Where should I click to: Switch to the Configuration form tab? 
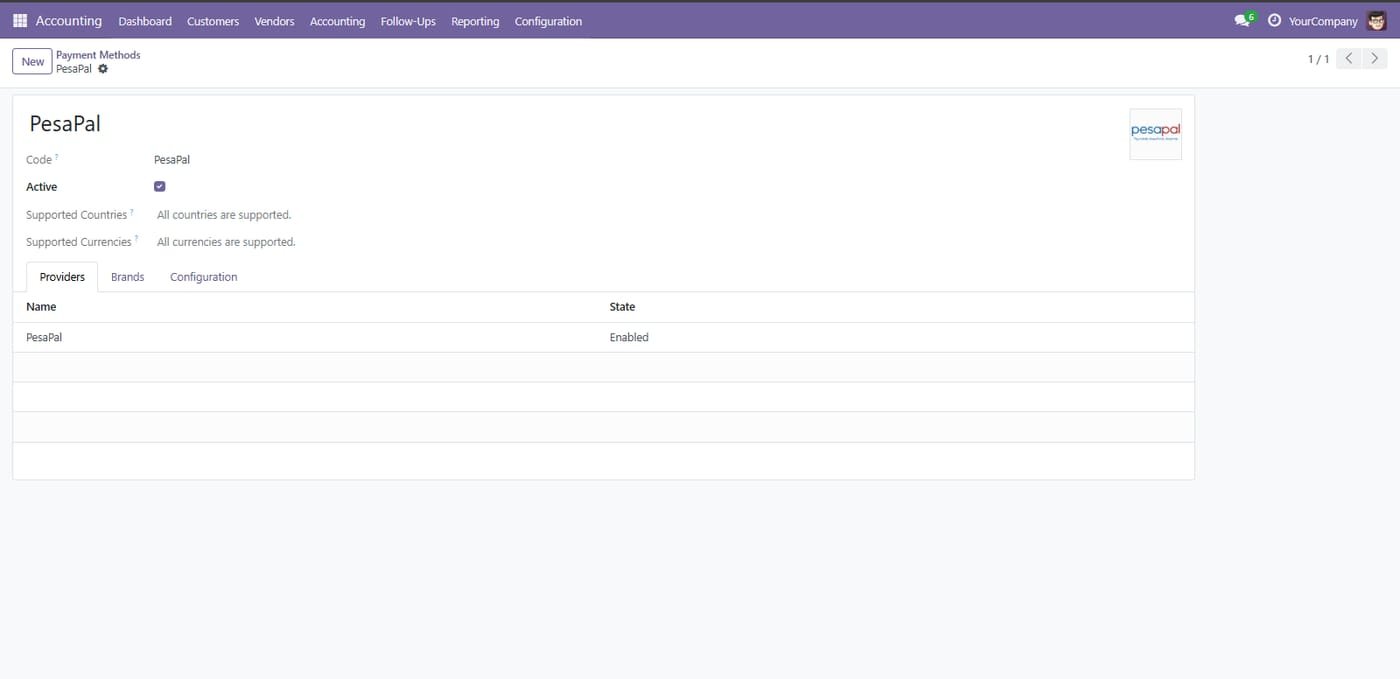(204, 277)
